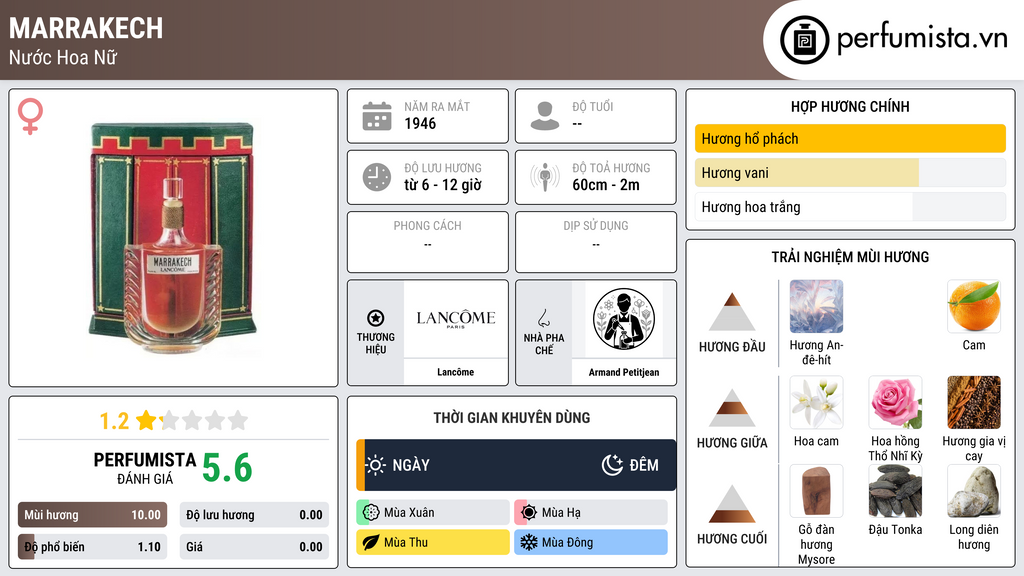Click the Dịp sử dụng card
This screenshot has height=576, width=1024.
coord(596,242)
